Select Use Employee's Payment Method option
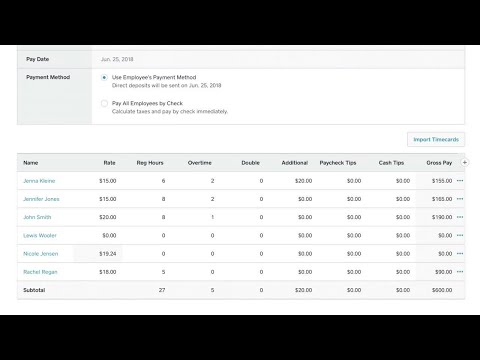The width and height of the screenshot is (480, 360). [x=104, y=77]
